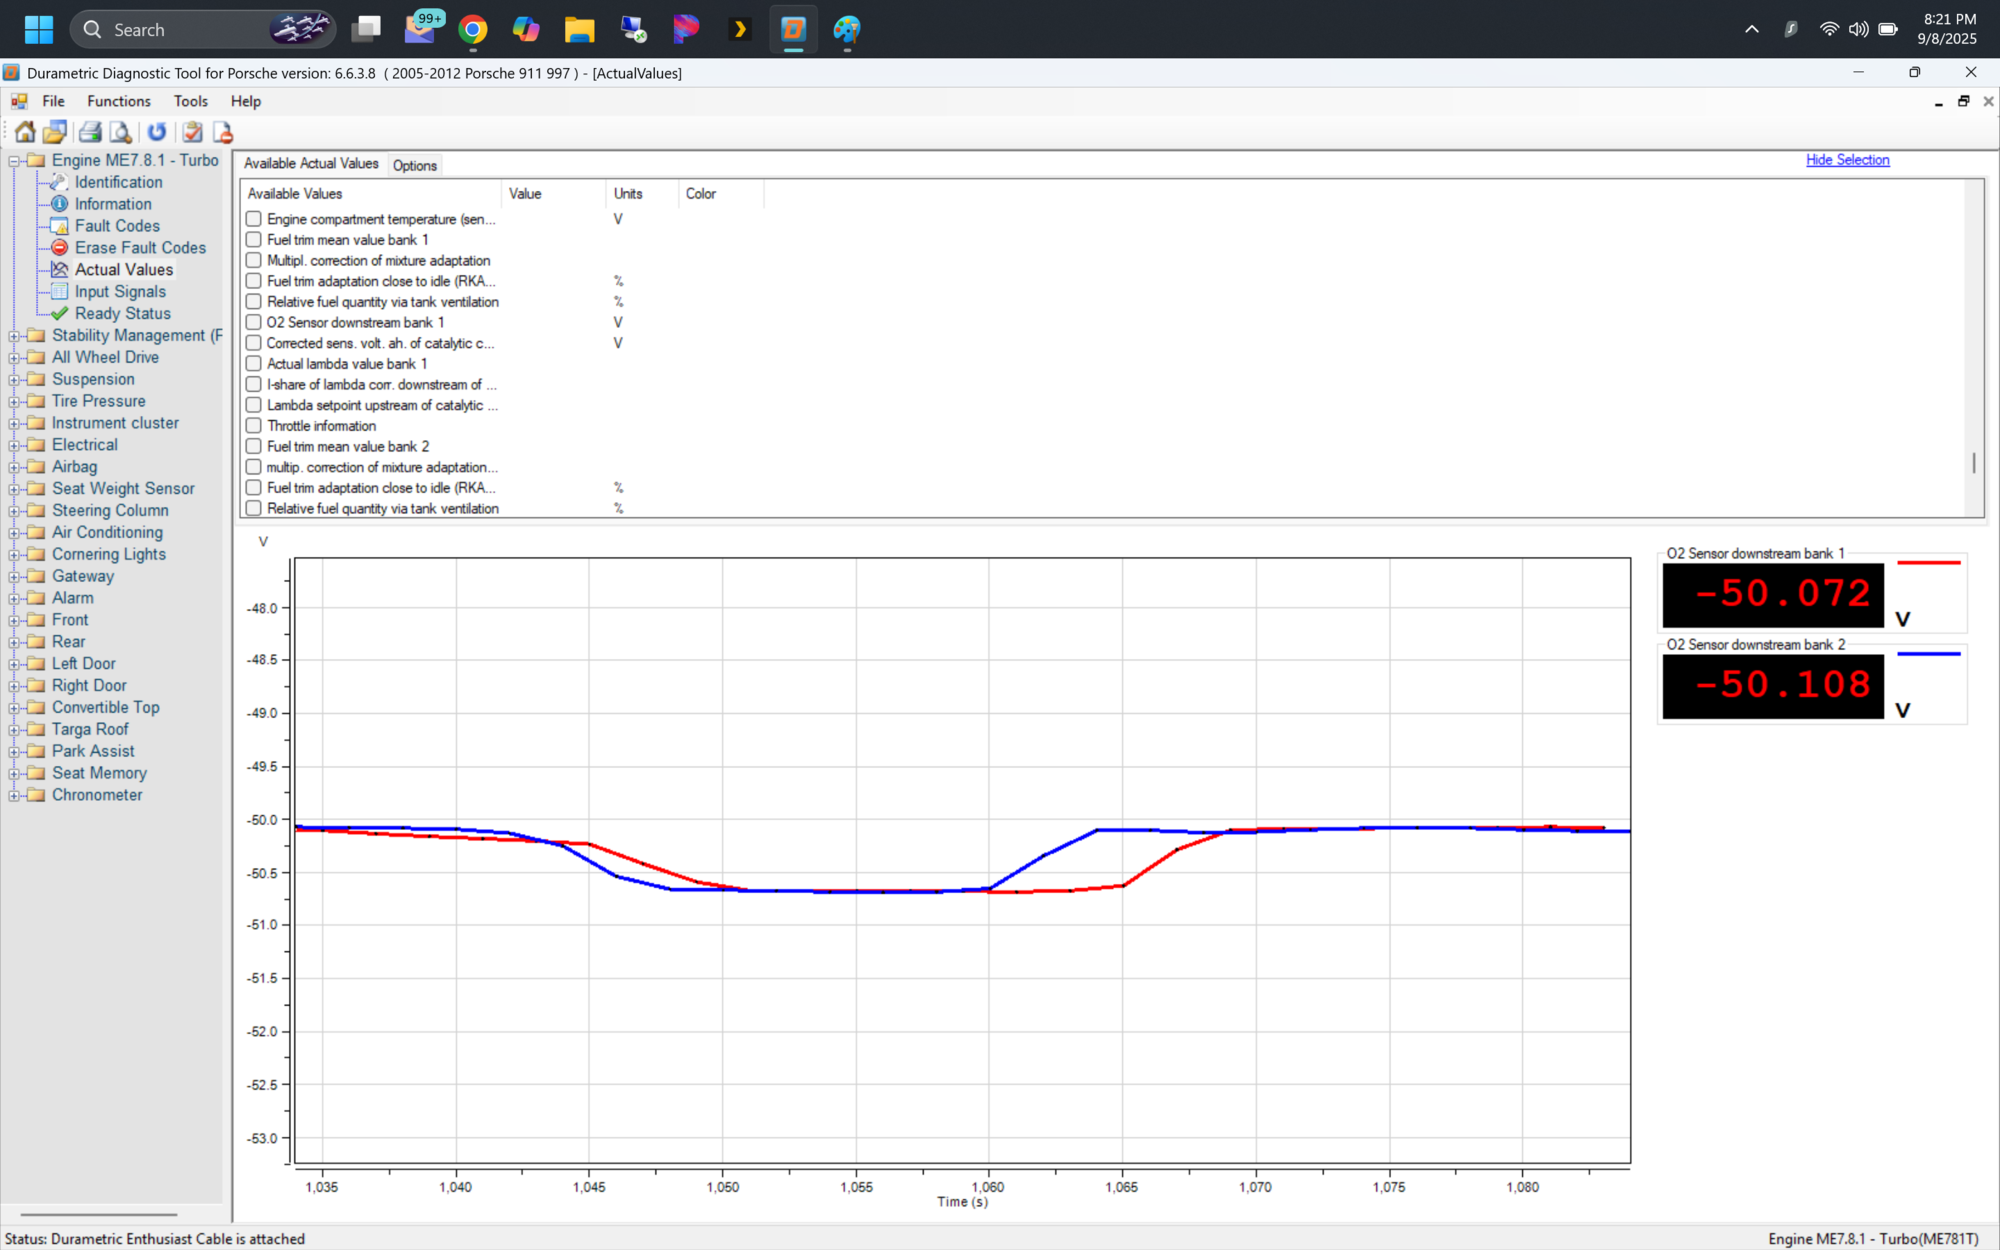Click the red bank 1 color line
Viewport: 2000px width, 1250px height.
[1928, 563]
